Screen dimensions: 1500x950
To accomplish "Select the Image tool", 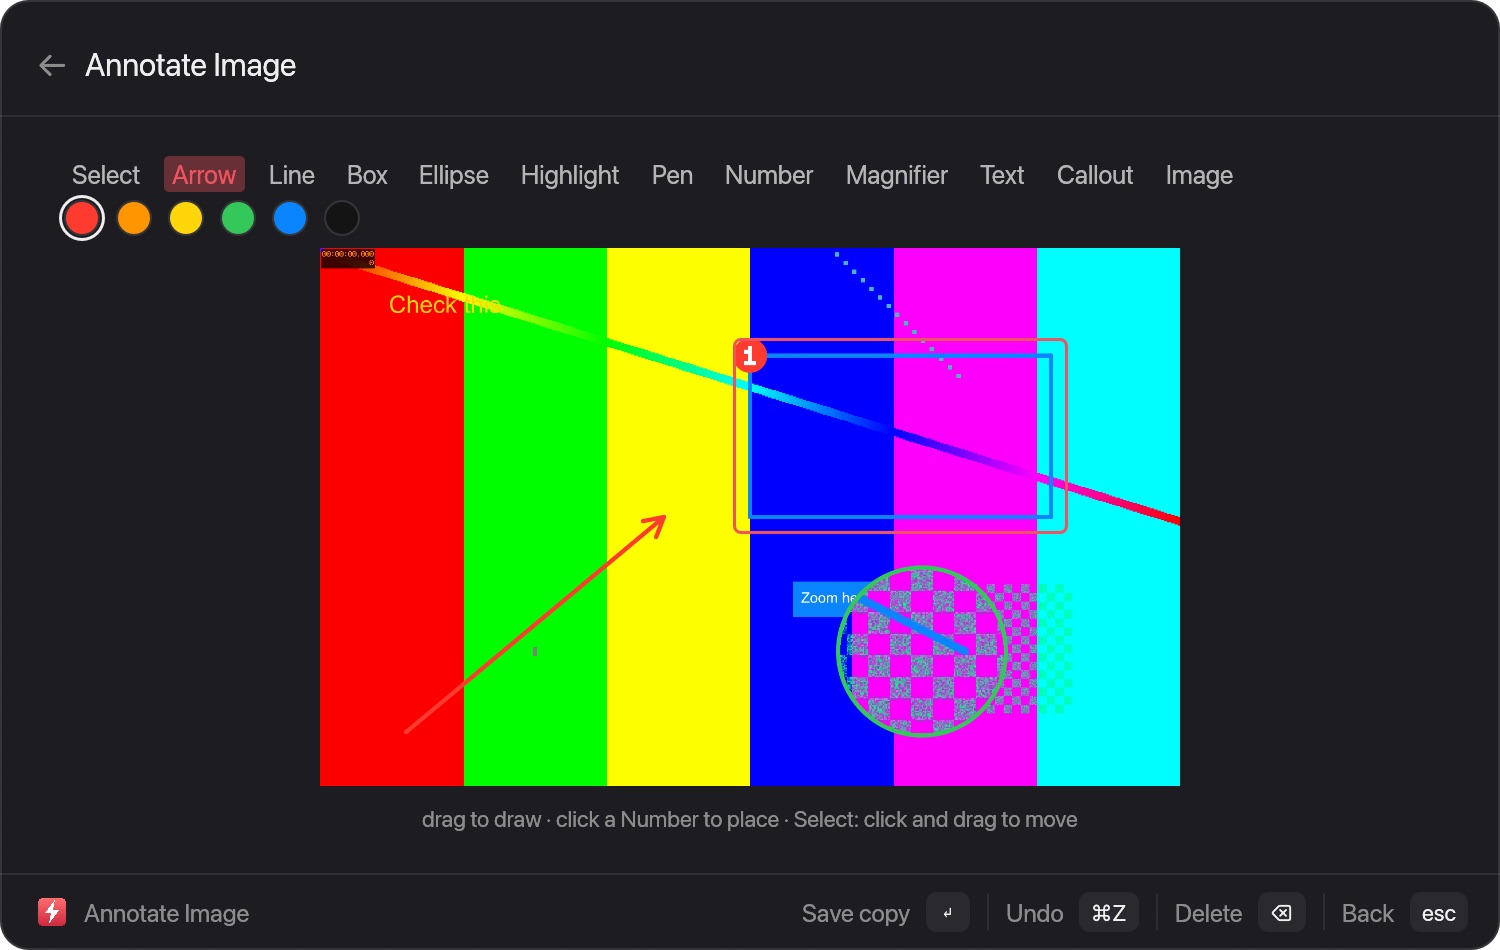I will point(1199,175).
